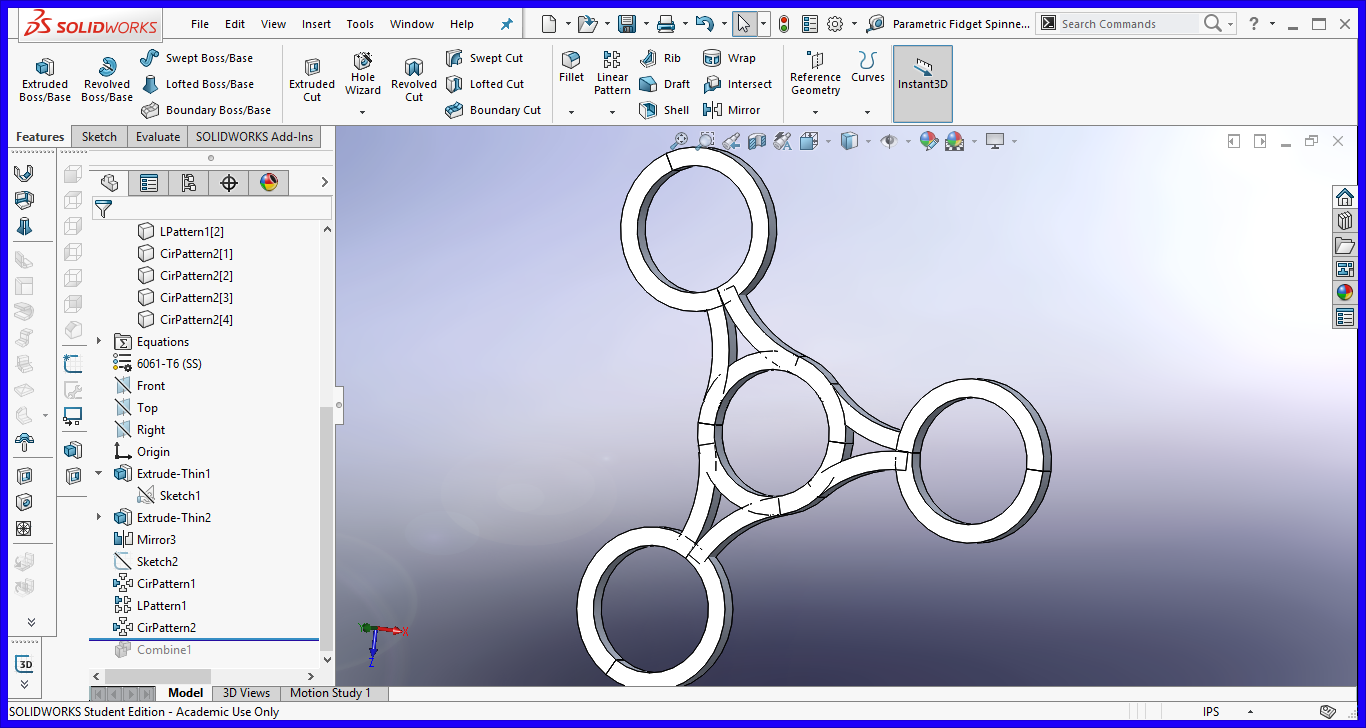Toggle Instant3D mode
Image resolution: width=1366 pixels, height=728 pixels.
(922, 84)
